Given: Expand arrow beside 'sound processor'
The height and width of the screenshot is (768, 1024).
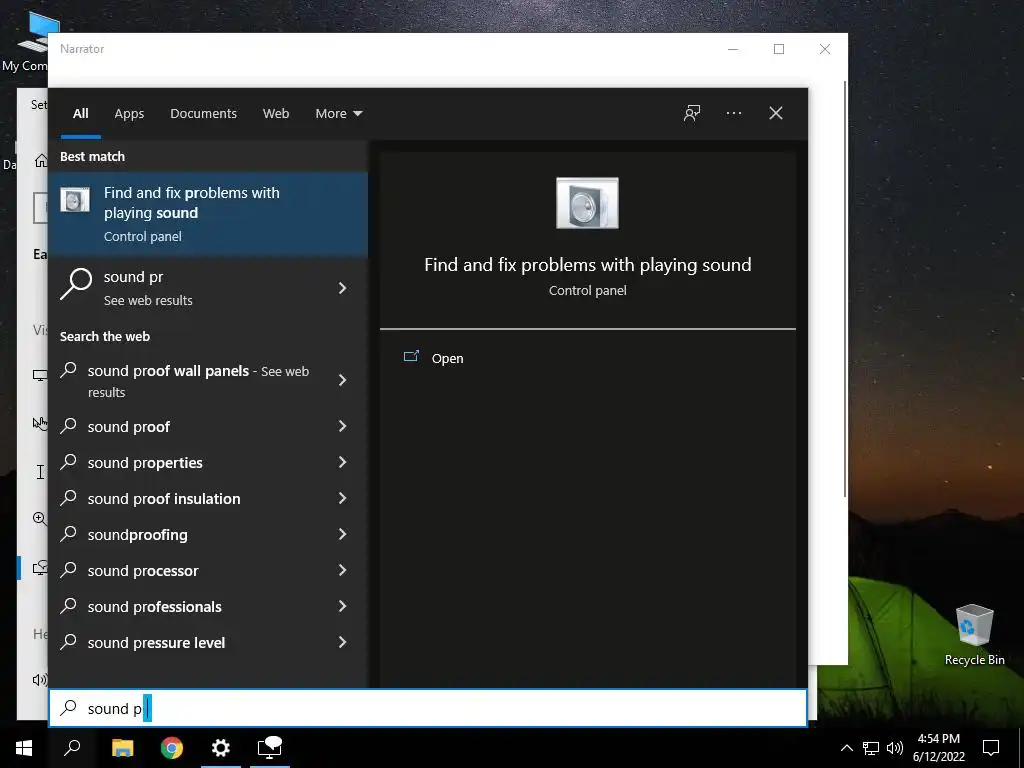Looking at the screenshot, I should point(342,570).
